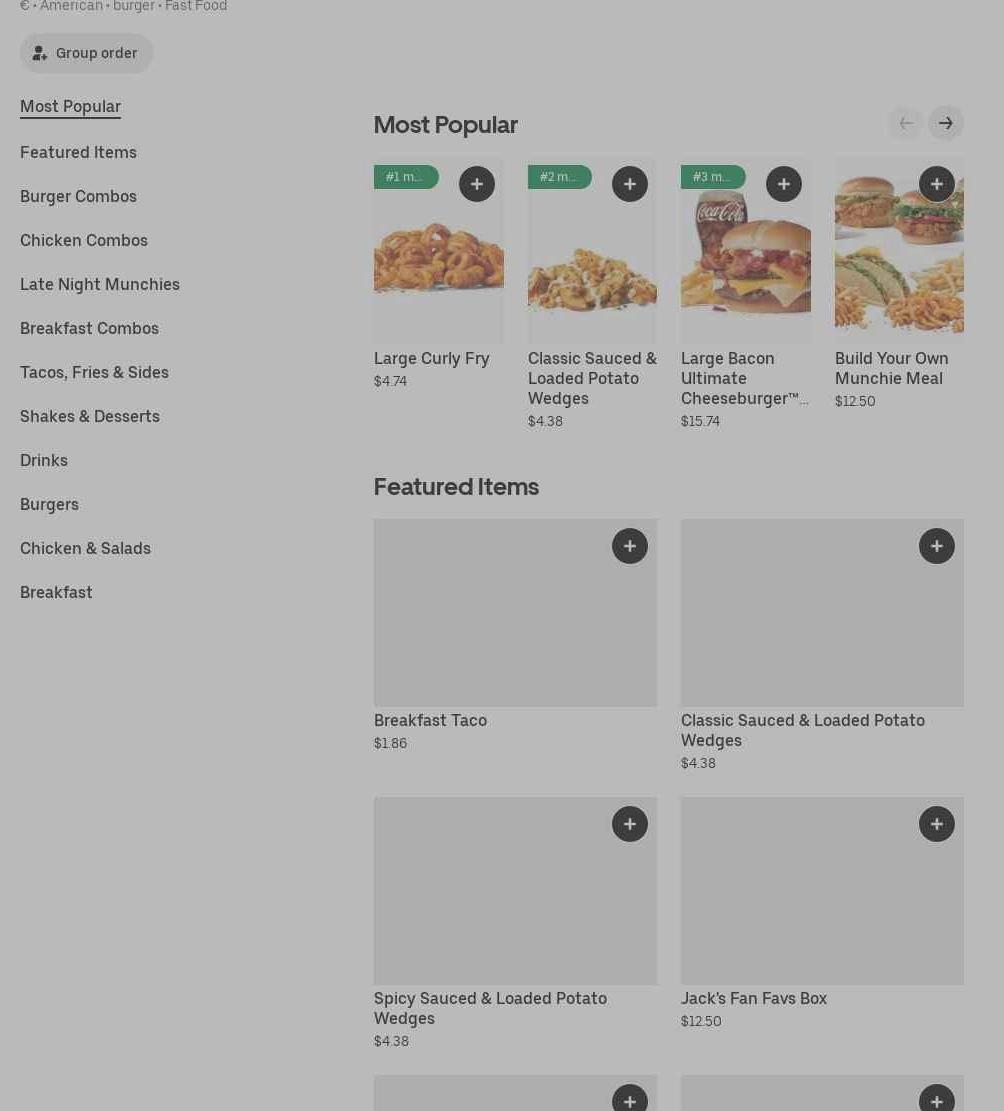Click Jack's Fan Favs Box title
This screenshot has height=1111, width=1004.
coord(754,998)
